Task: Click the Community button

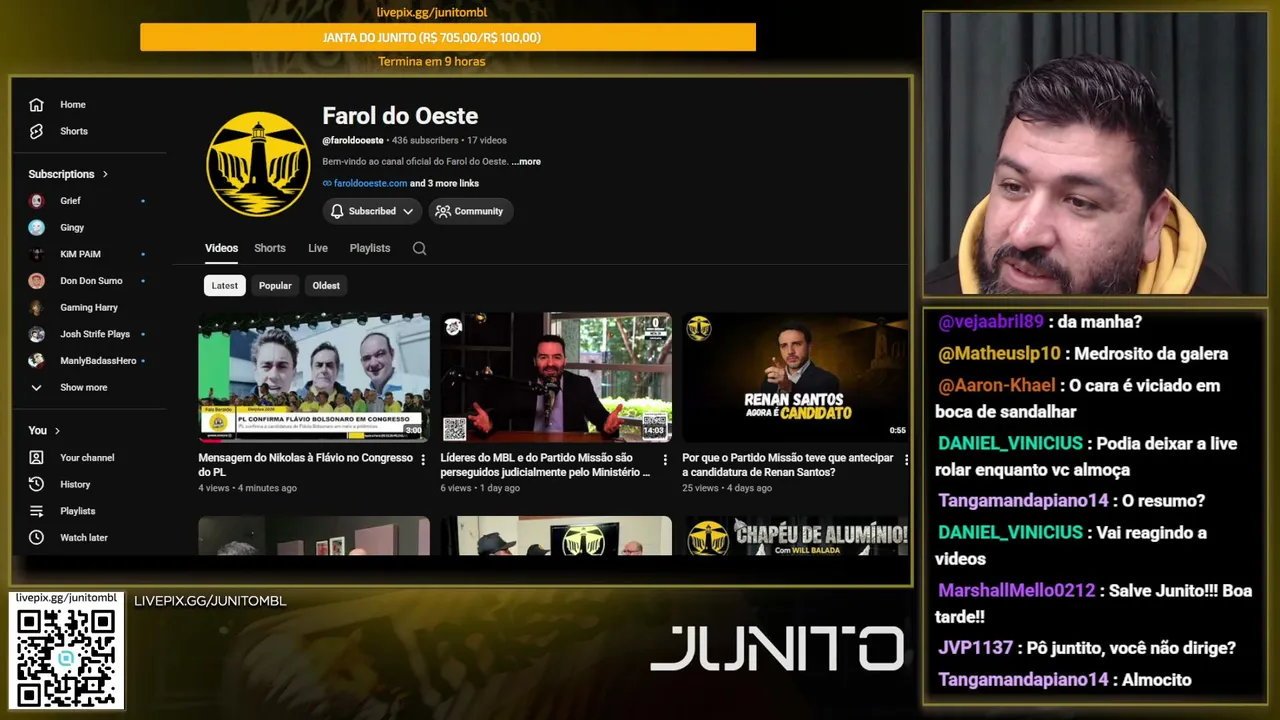Action: tap(471, 211)
